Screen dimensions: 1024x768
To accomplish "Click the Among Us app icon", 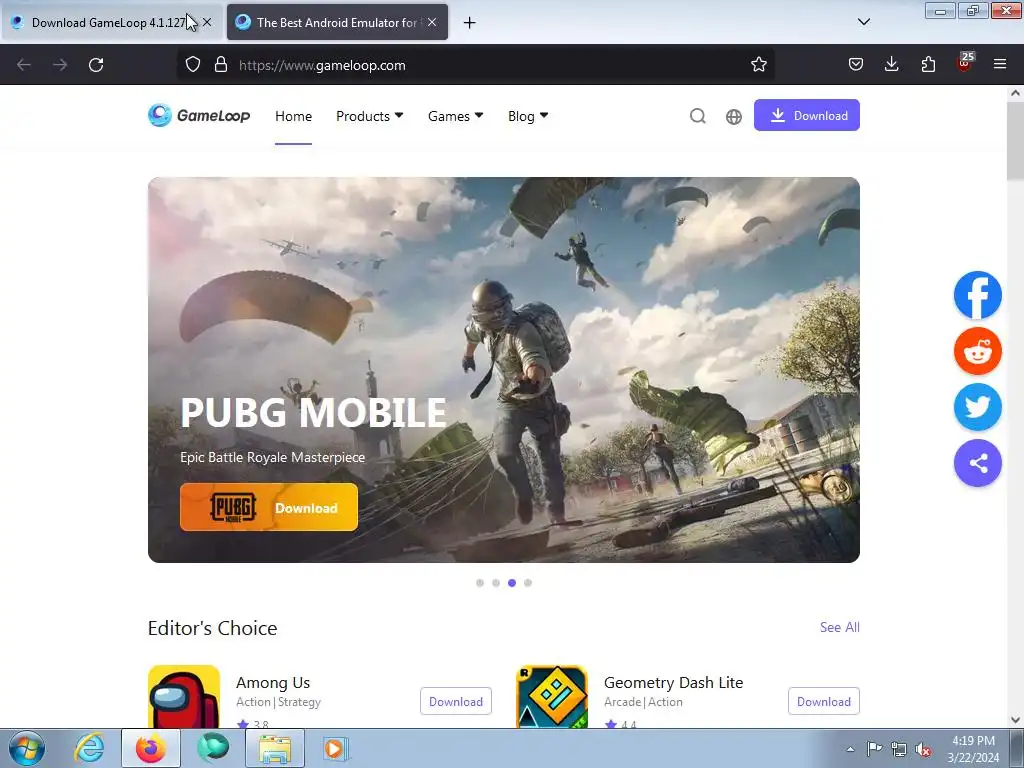I will pyautogui.click(x=184, y=697).
